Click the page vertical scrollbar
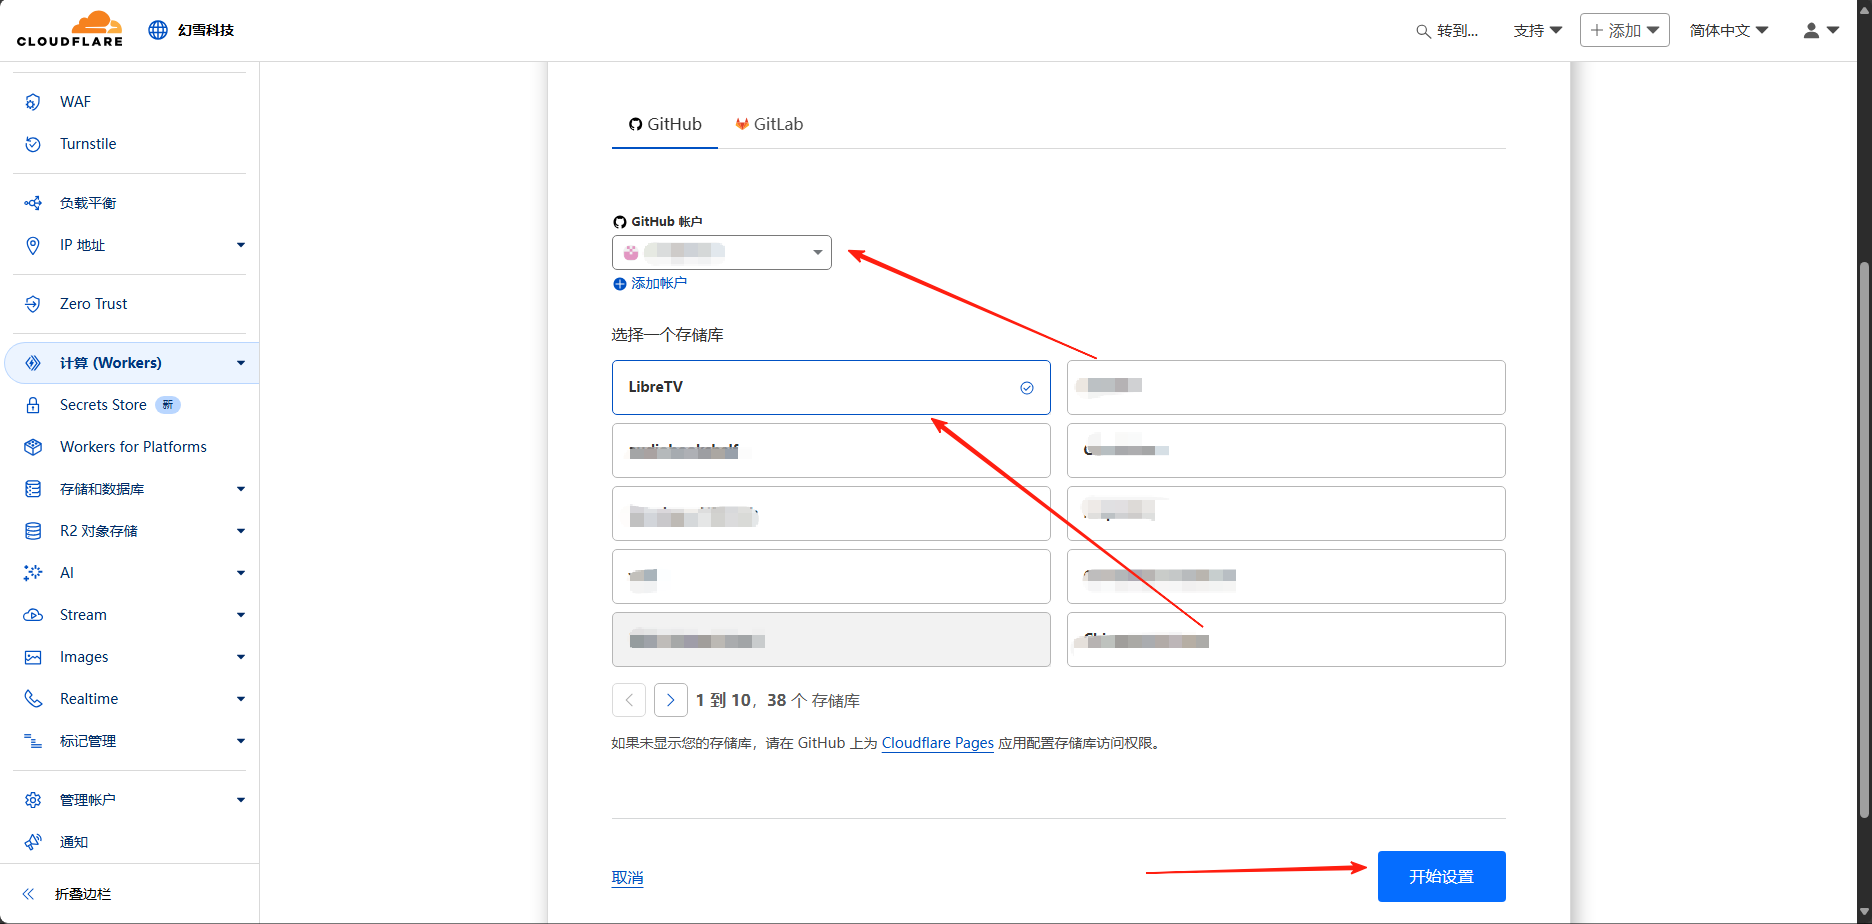The width and height of the screenshot is (1872, 924). tap(1864, 540)
